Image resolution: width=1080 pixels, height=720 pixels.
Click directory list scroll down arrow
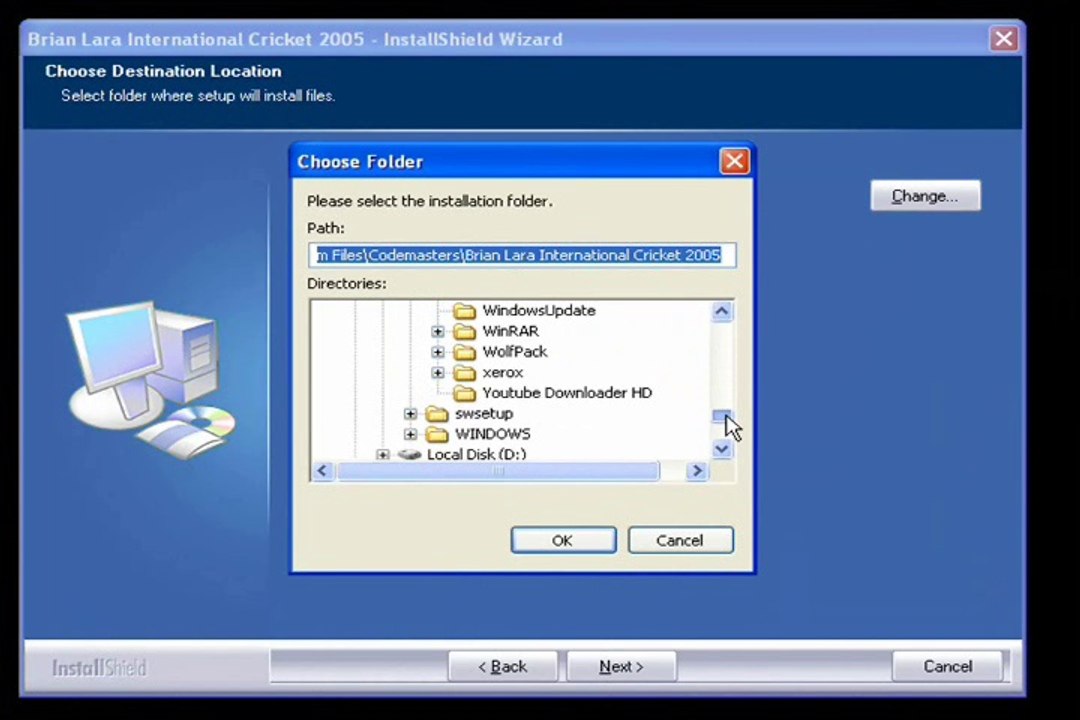(722, 449)
